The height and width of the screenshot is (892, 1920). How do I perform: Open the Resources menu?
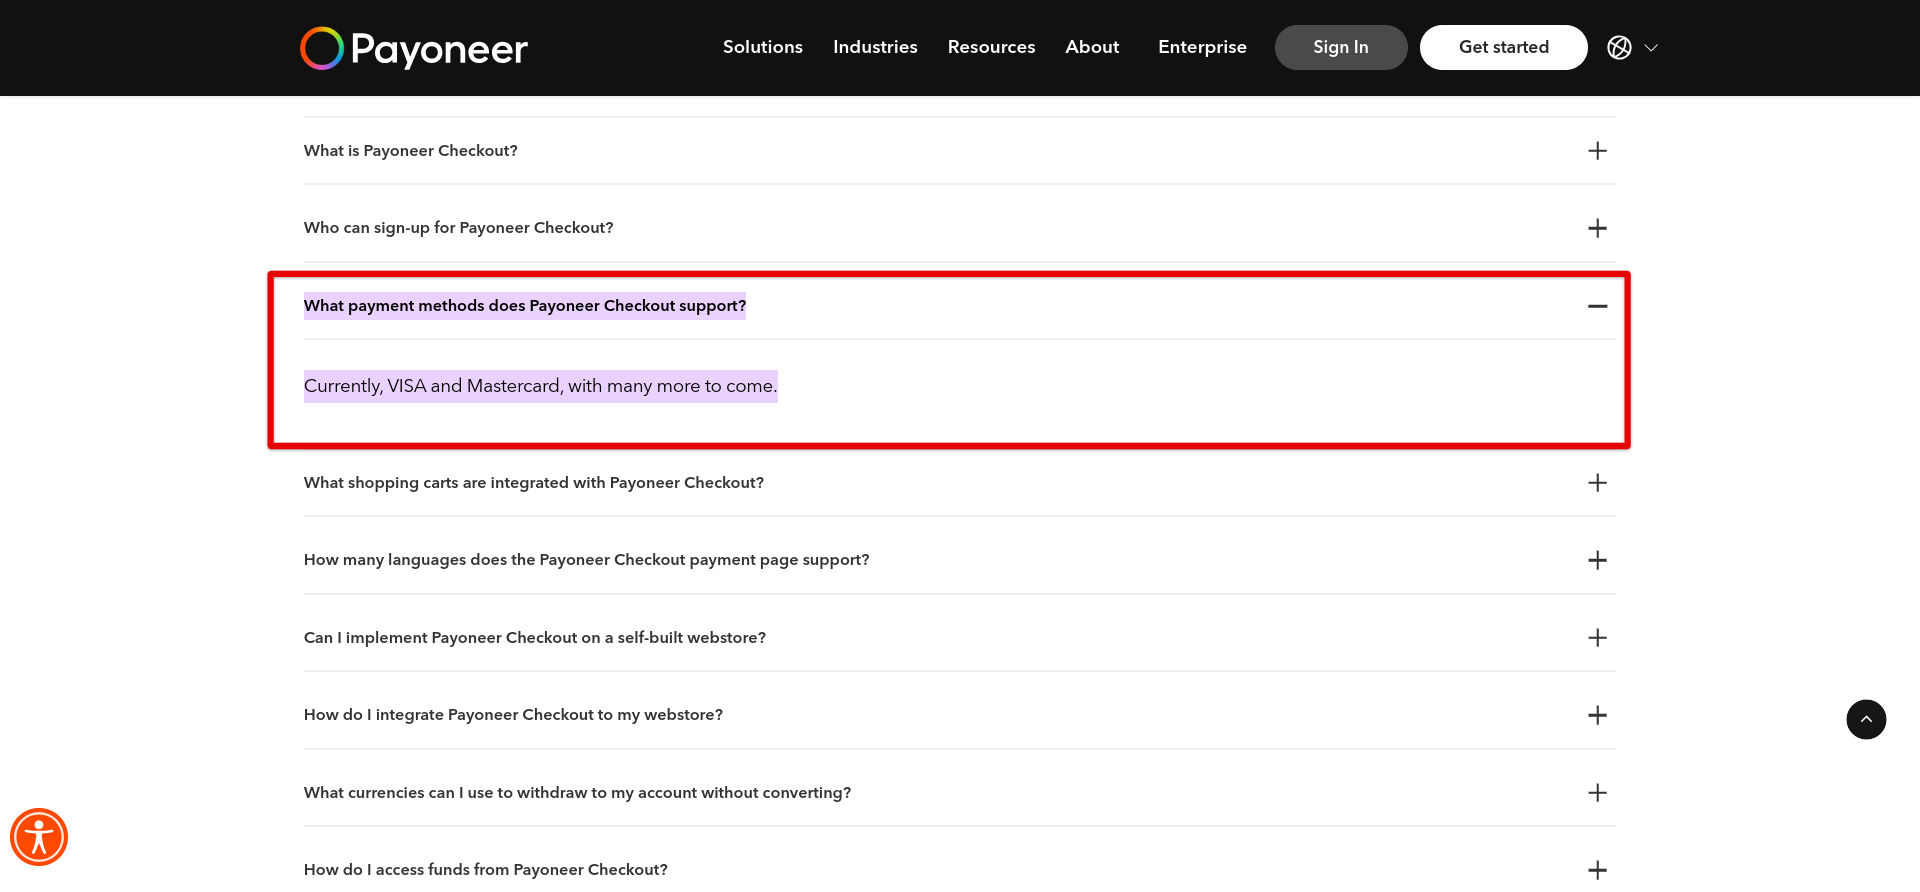coord(991,47)
